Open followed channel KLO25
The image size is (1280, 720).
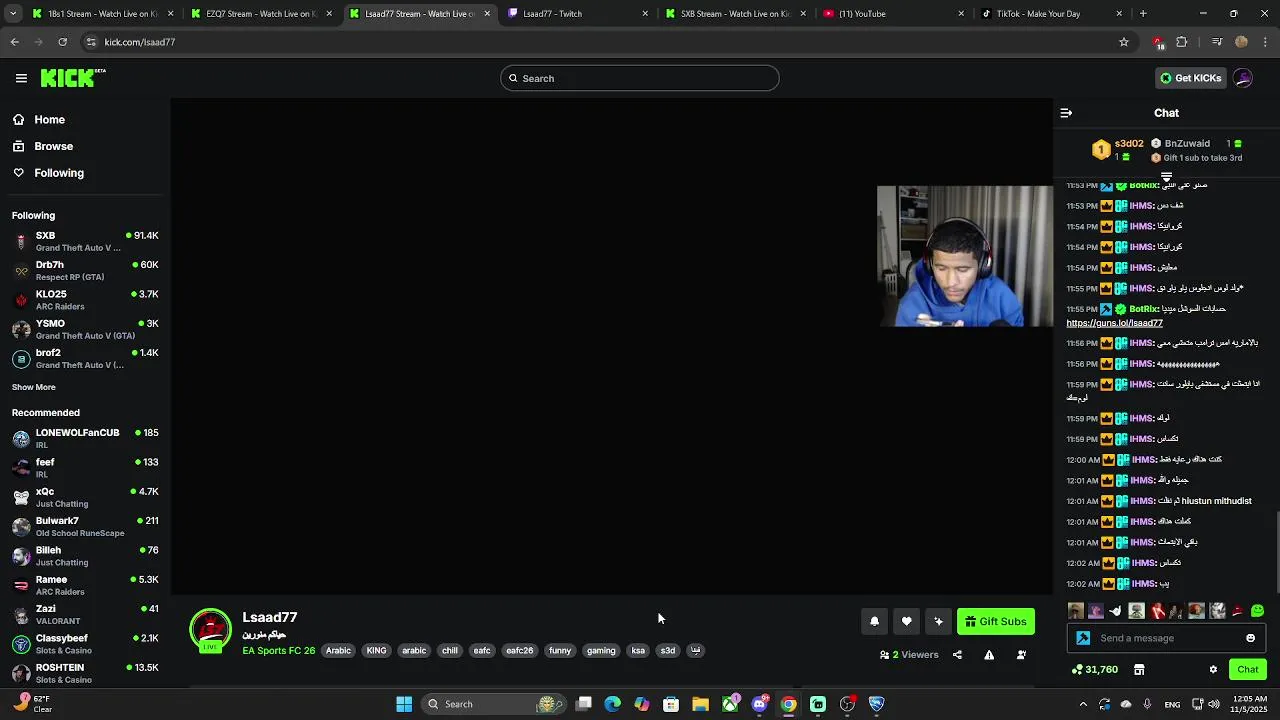click(x=85, y=300)
